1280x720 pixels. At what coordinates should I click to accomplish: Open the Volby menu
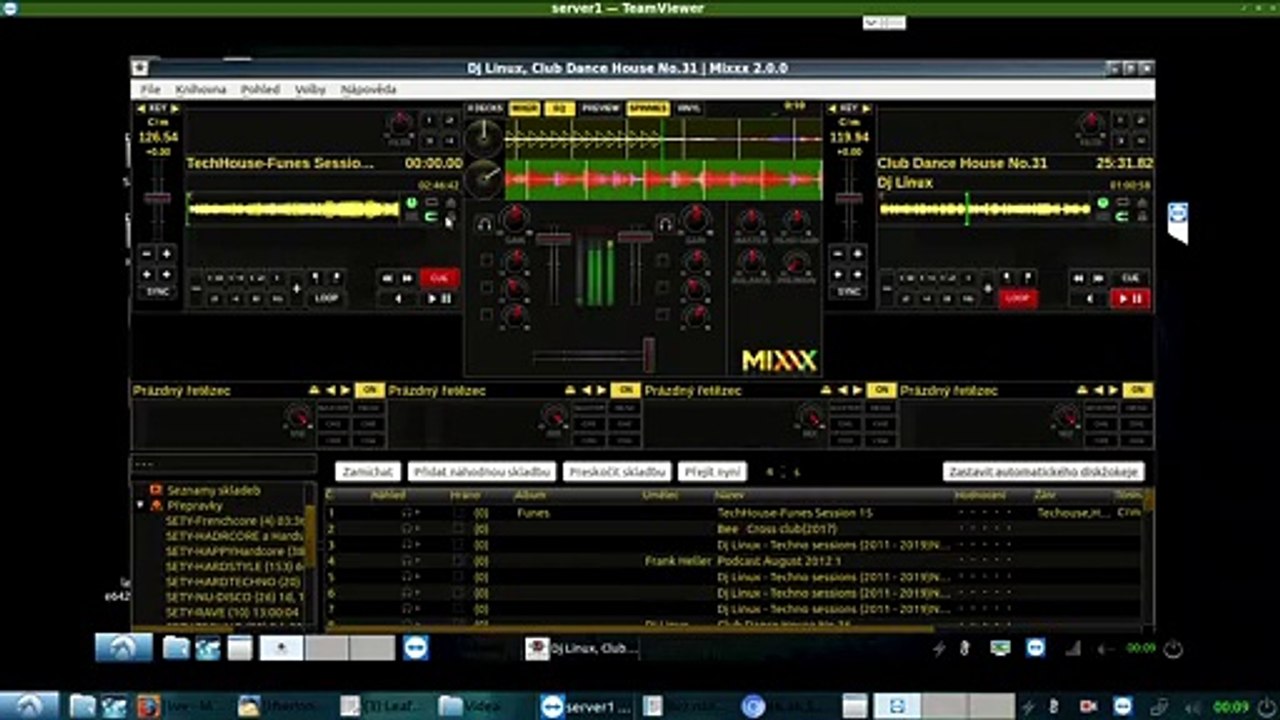(x=310, y=89)
